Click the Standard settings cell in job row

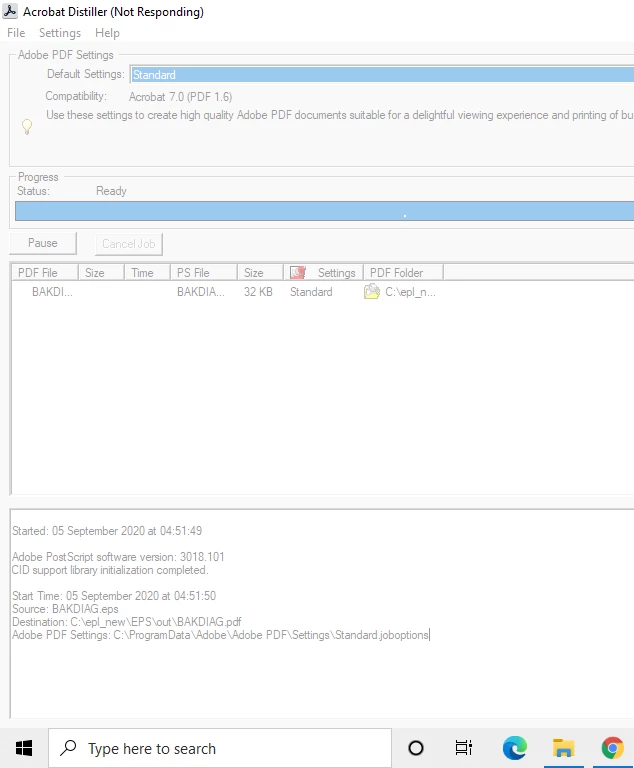[311, 292]
